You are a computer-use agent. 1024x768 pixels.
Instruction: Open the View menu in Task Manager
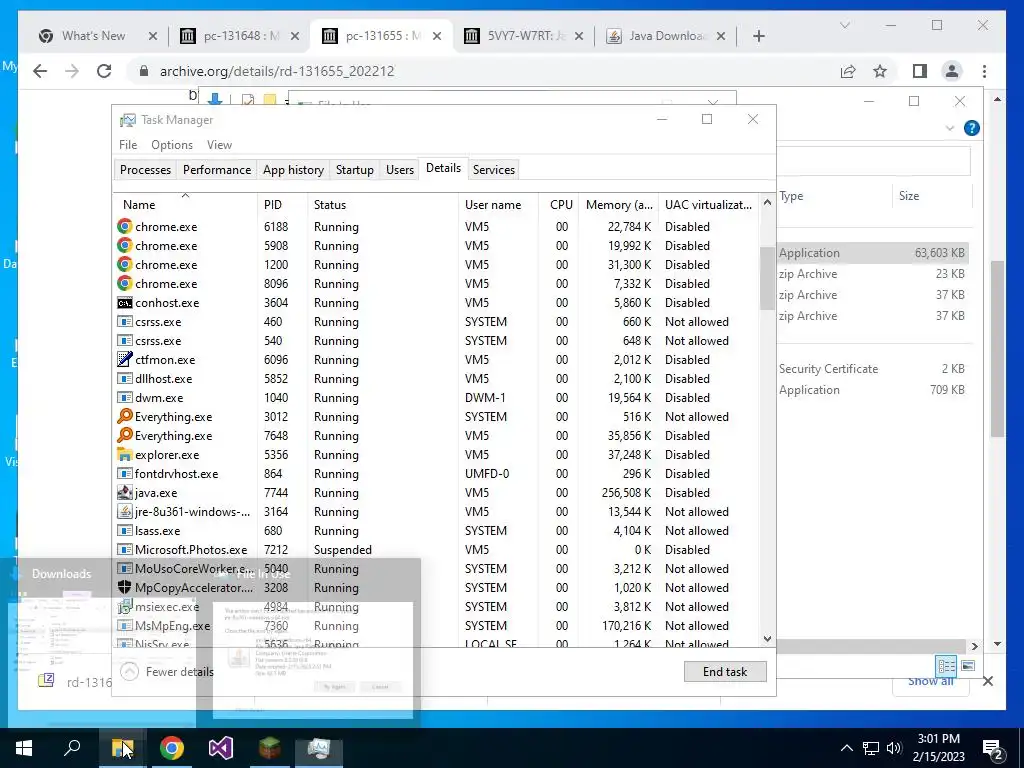point(219,145)
